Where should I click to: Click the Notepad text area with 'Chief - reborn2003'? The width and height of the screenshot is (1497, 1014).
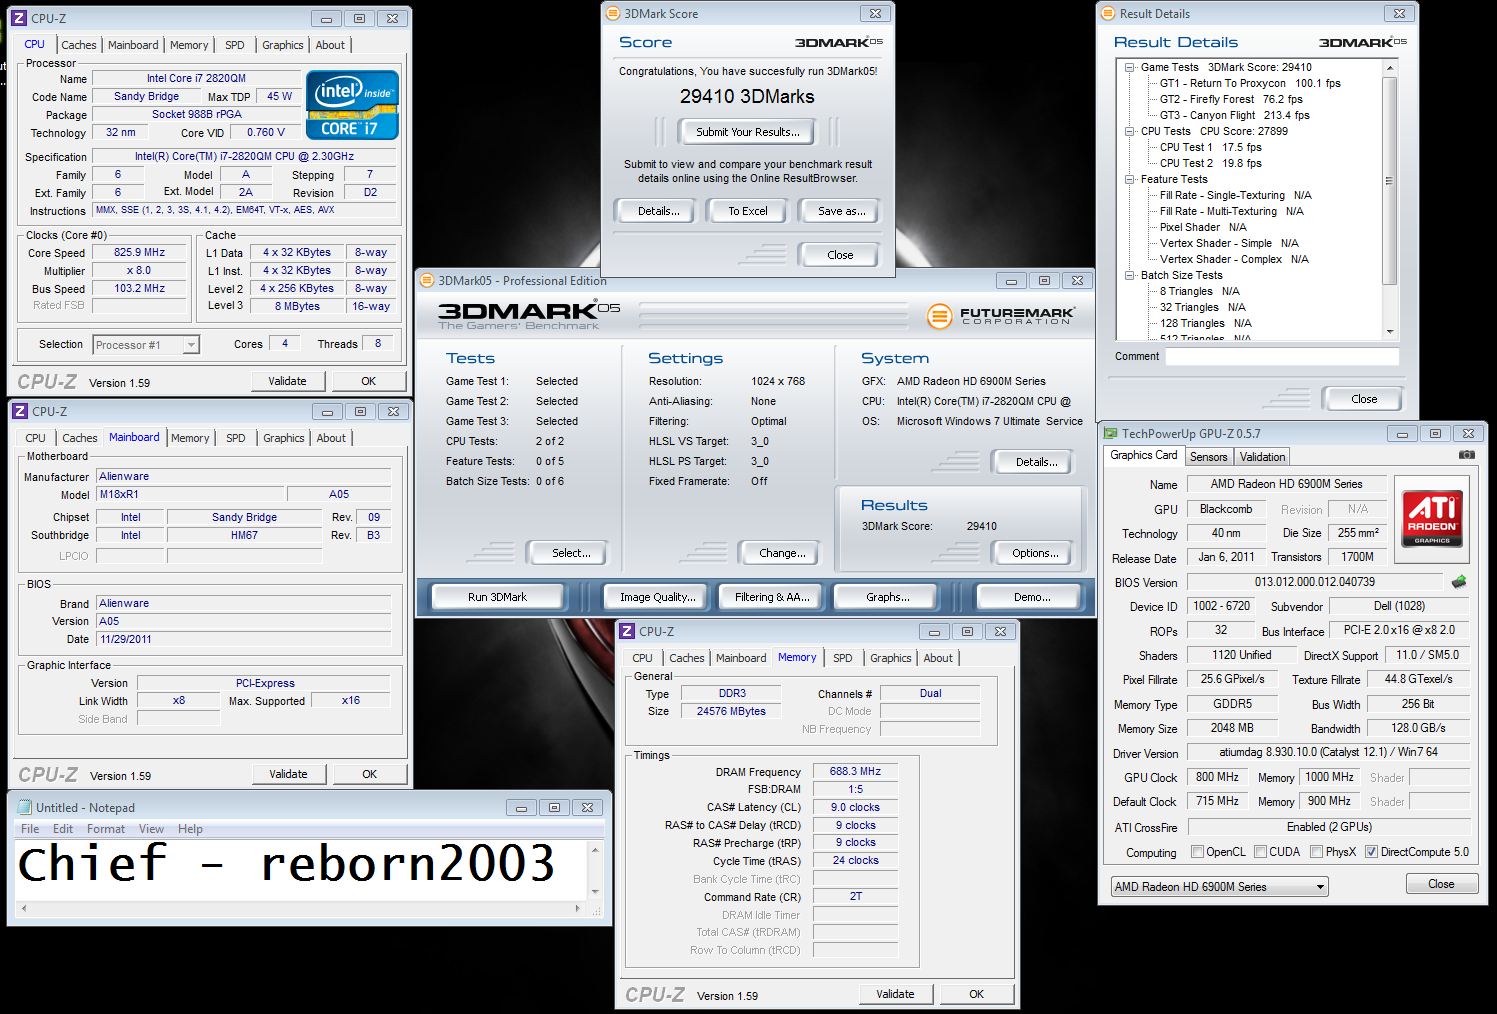tap(302, 870)
